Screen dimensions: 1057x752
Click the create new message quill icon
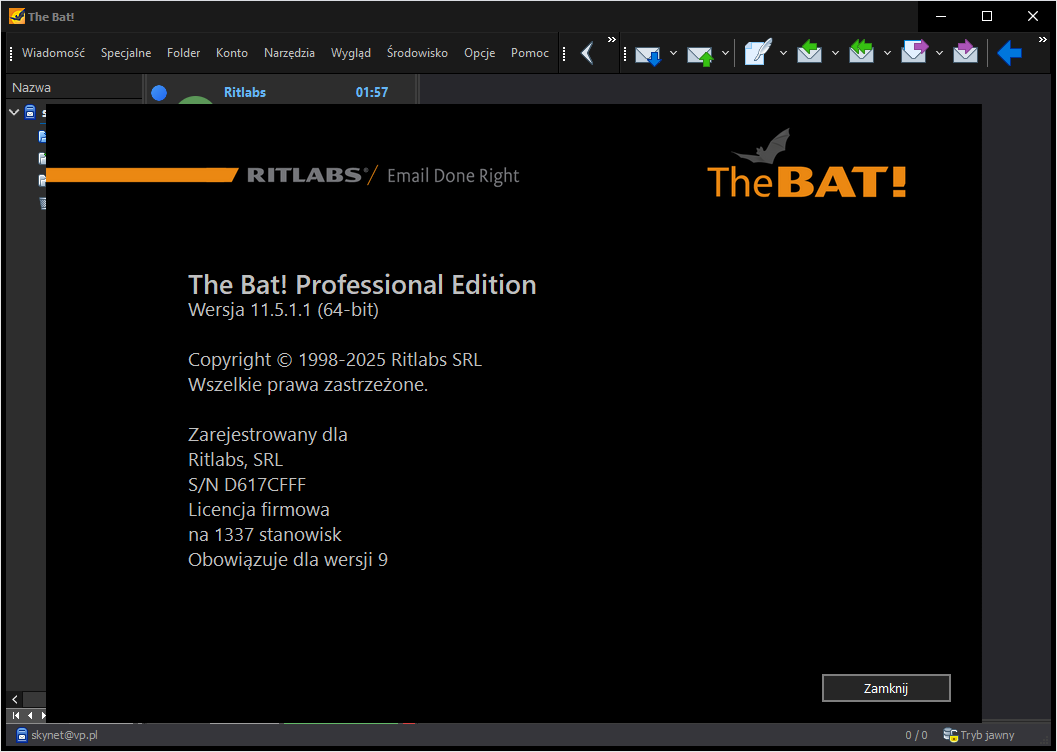pos(758,53)
